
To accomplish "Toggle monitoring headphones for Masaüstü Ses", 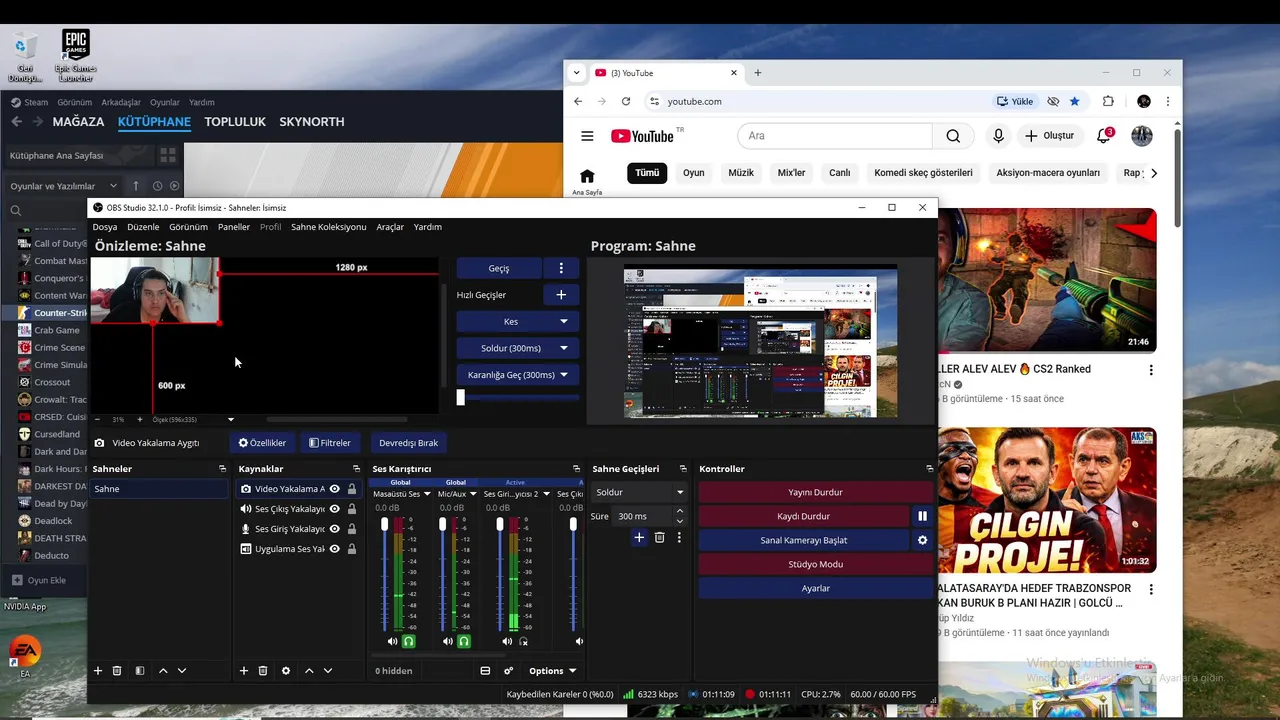I will point(408,641).
